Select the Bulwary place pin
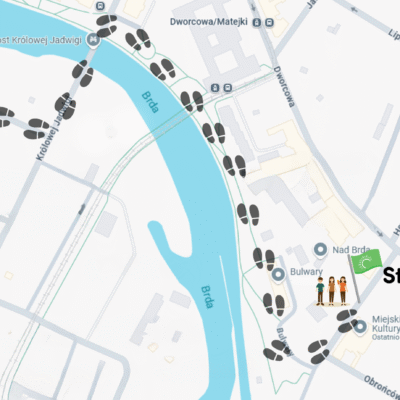The height and width of the screenshot is (400, 400). (278, 275)
